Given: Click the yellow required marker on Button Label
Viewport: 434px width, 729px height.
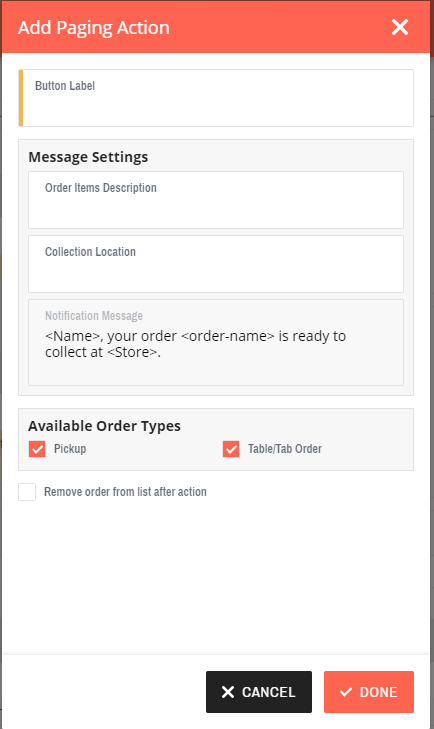Looking at the screenshot, I should tap(20, 98).
